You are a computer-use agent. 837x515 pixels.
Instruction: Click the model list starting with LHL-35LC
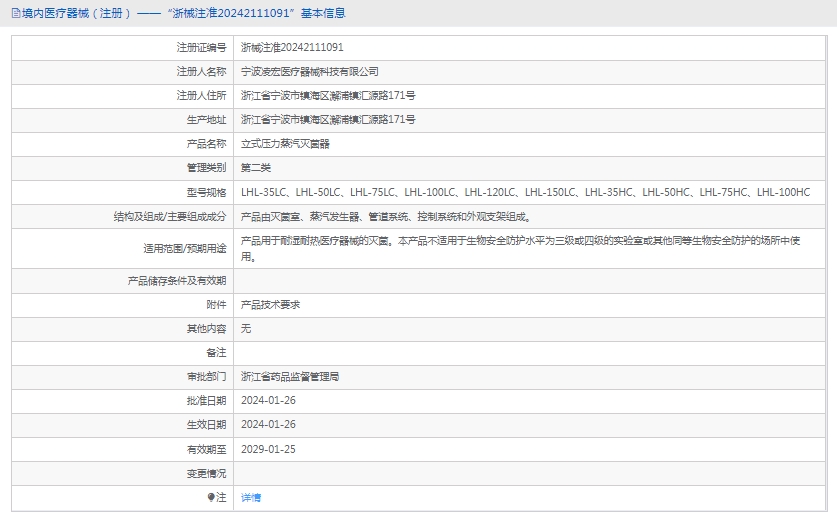(525, 192)
